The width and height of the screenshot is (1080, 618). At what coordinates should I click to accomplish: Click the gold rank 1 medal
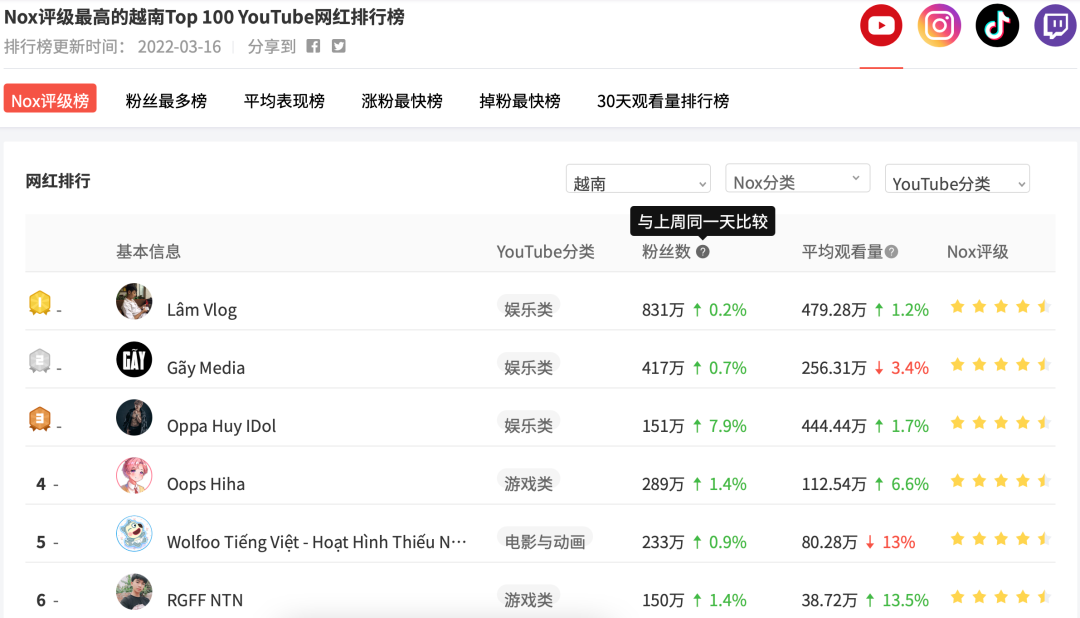40,302
